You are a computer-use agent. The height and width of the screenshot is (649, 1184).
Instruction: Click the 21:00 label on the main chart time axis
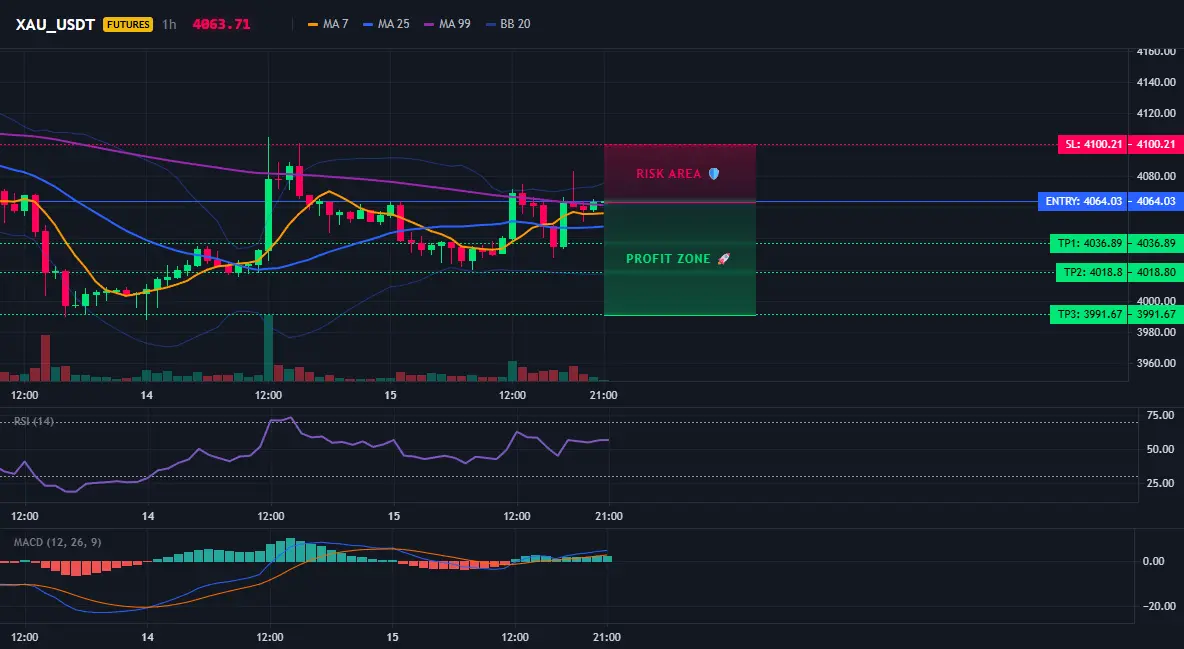pyautogui.click(x=603, y=395)
